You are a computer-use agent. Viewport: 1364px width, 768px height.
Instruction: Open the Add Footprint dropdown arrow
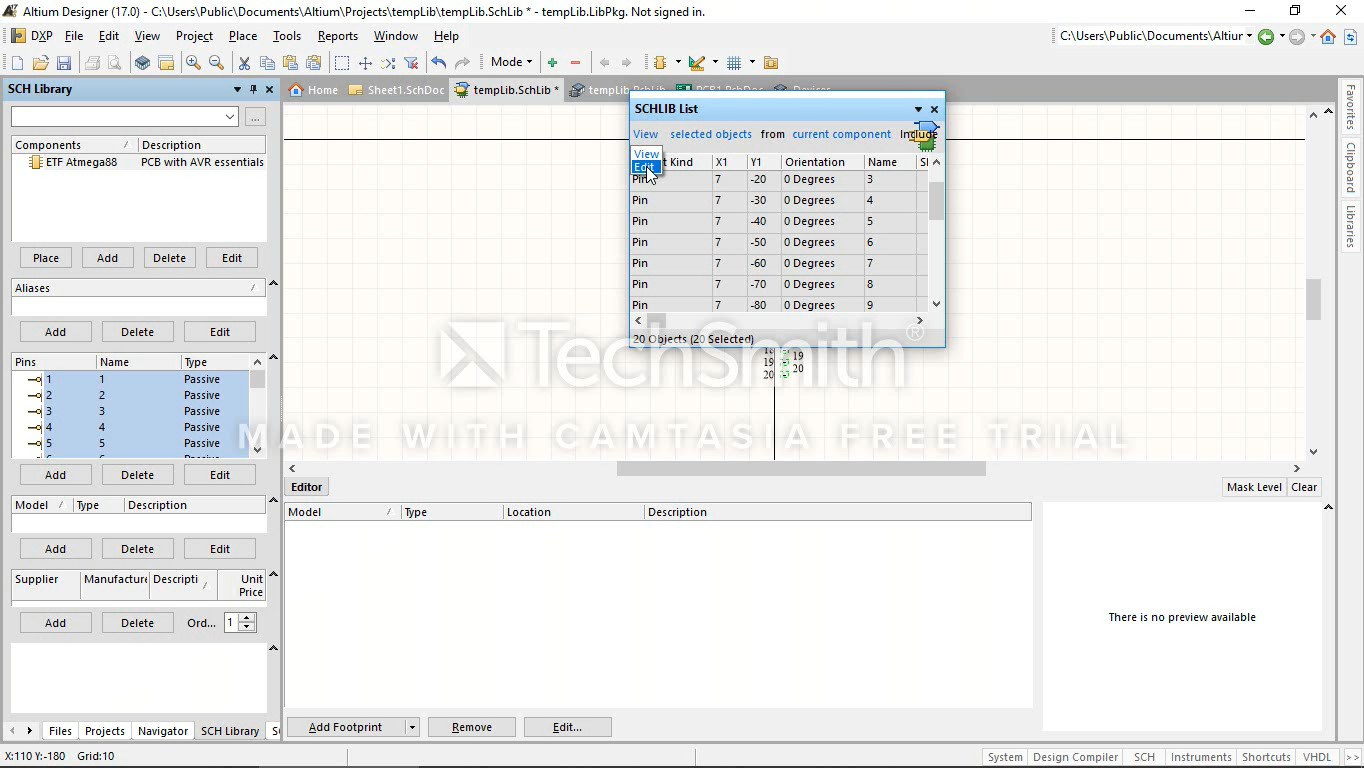coord(412,727)
